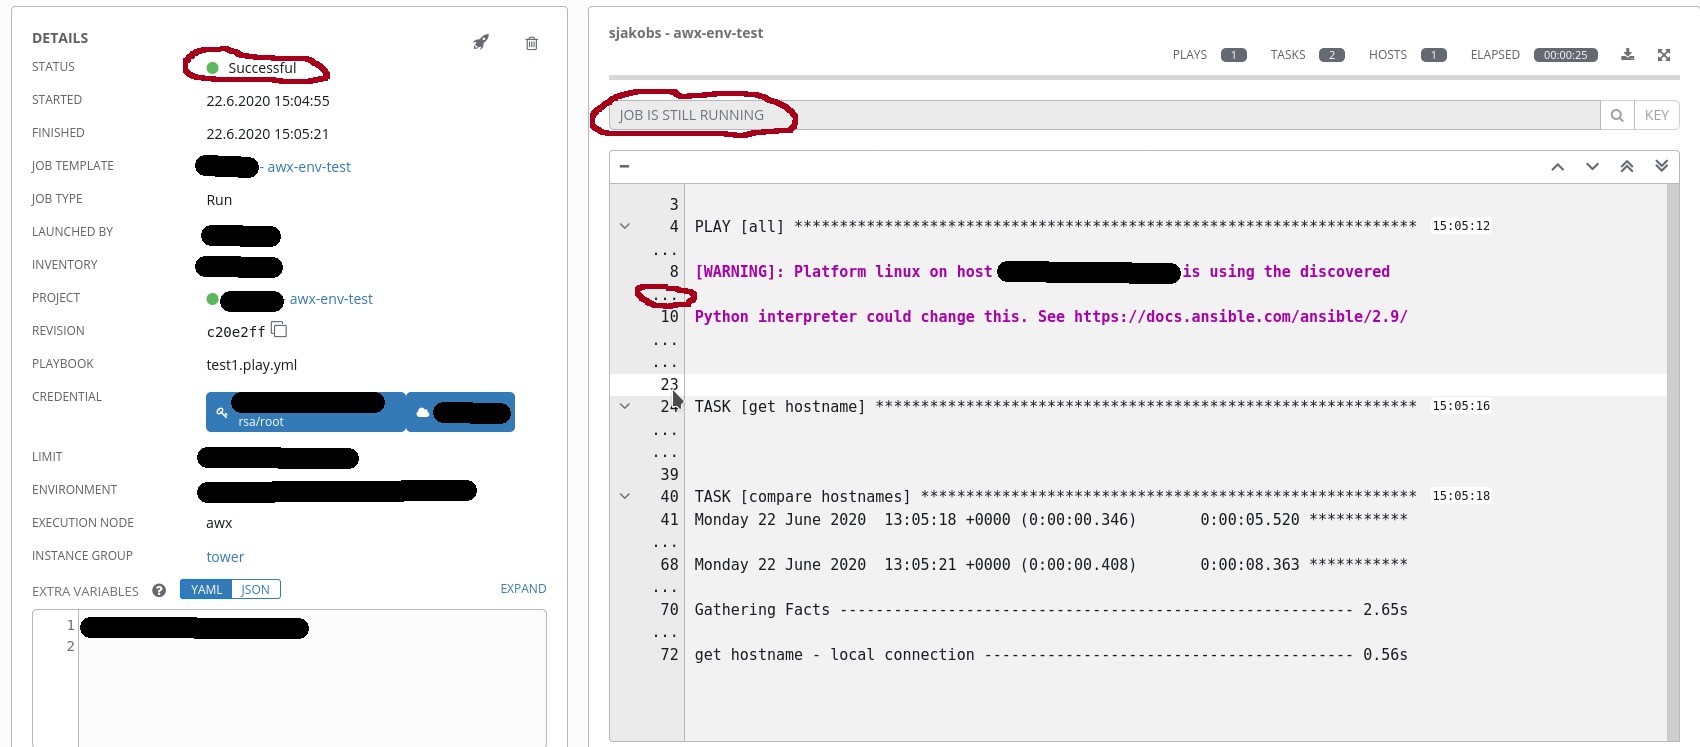Click the PLAYS count badge

point(1234,55)
